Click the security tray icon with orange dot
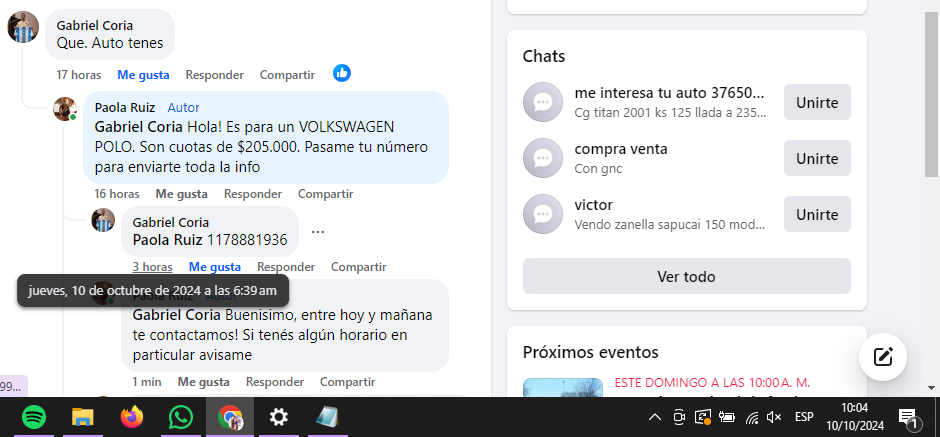Image resolution: width=940 pixels, height=437 pixels. pyautogui.click(x=703, y=417)
